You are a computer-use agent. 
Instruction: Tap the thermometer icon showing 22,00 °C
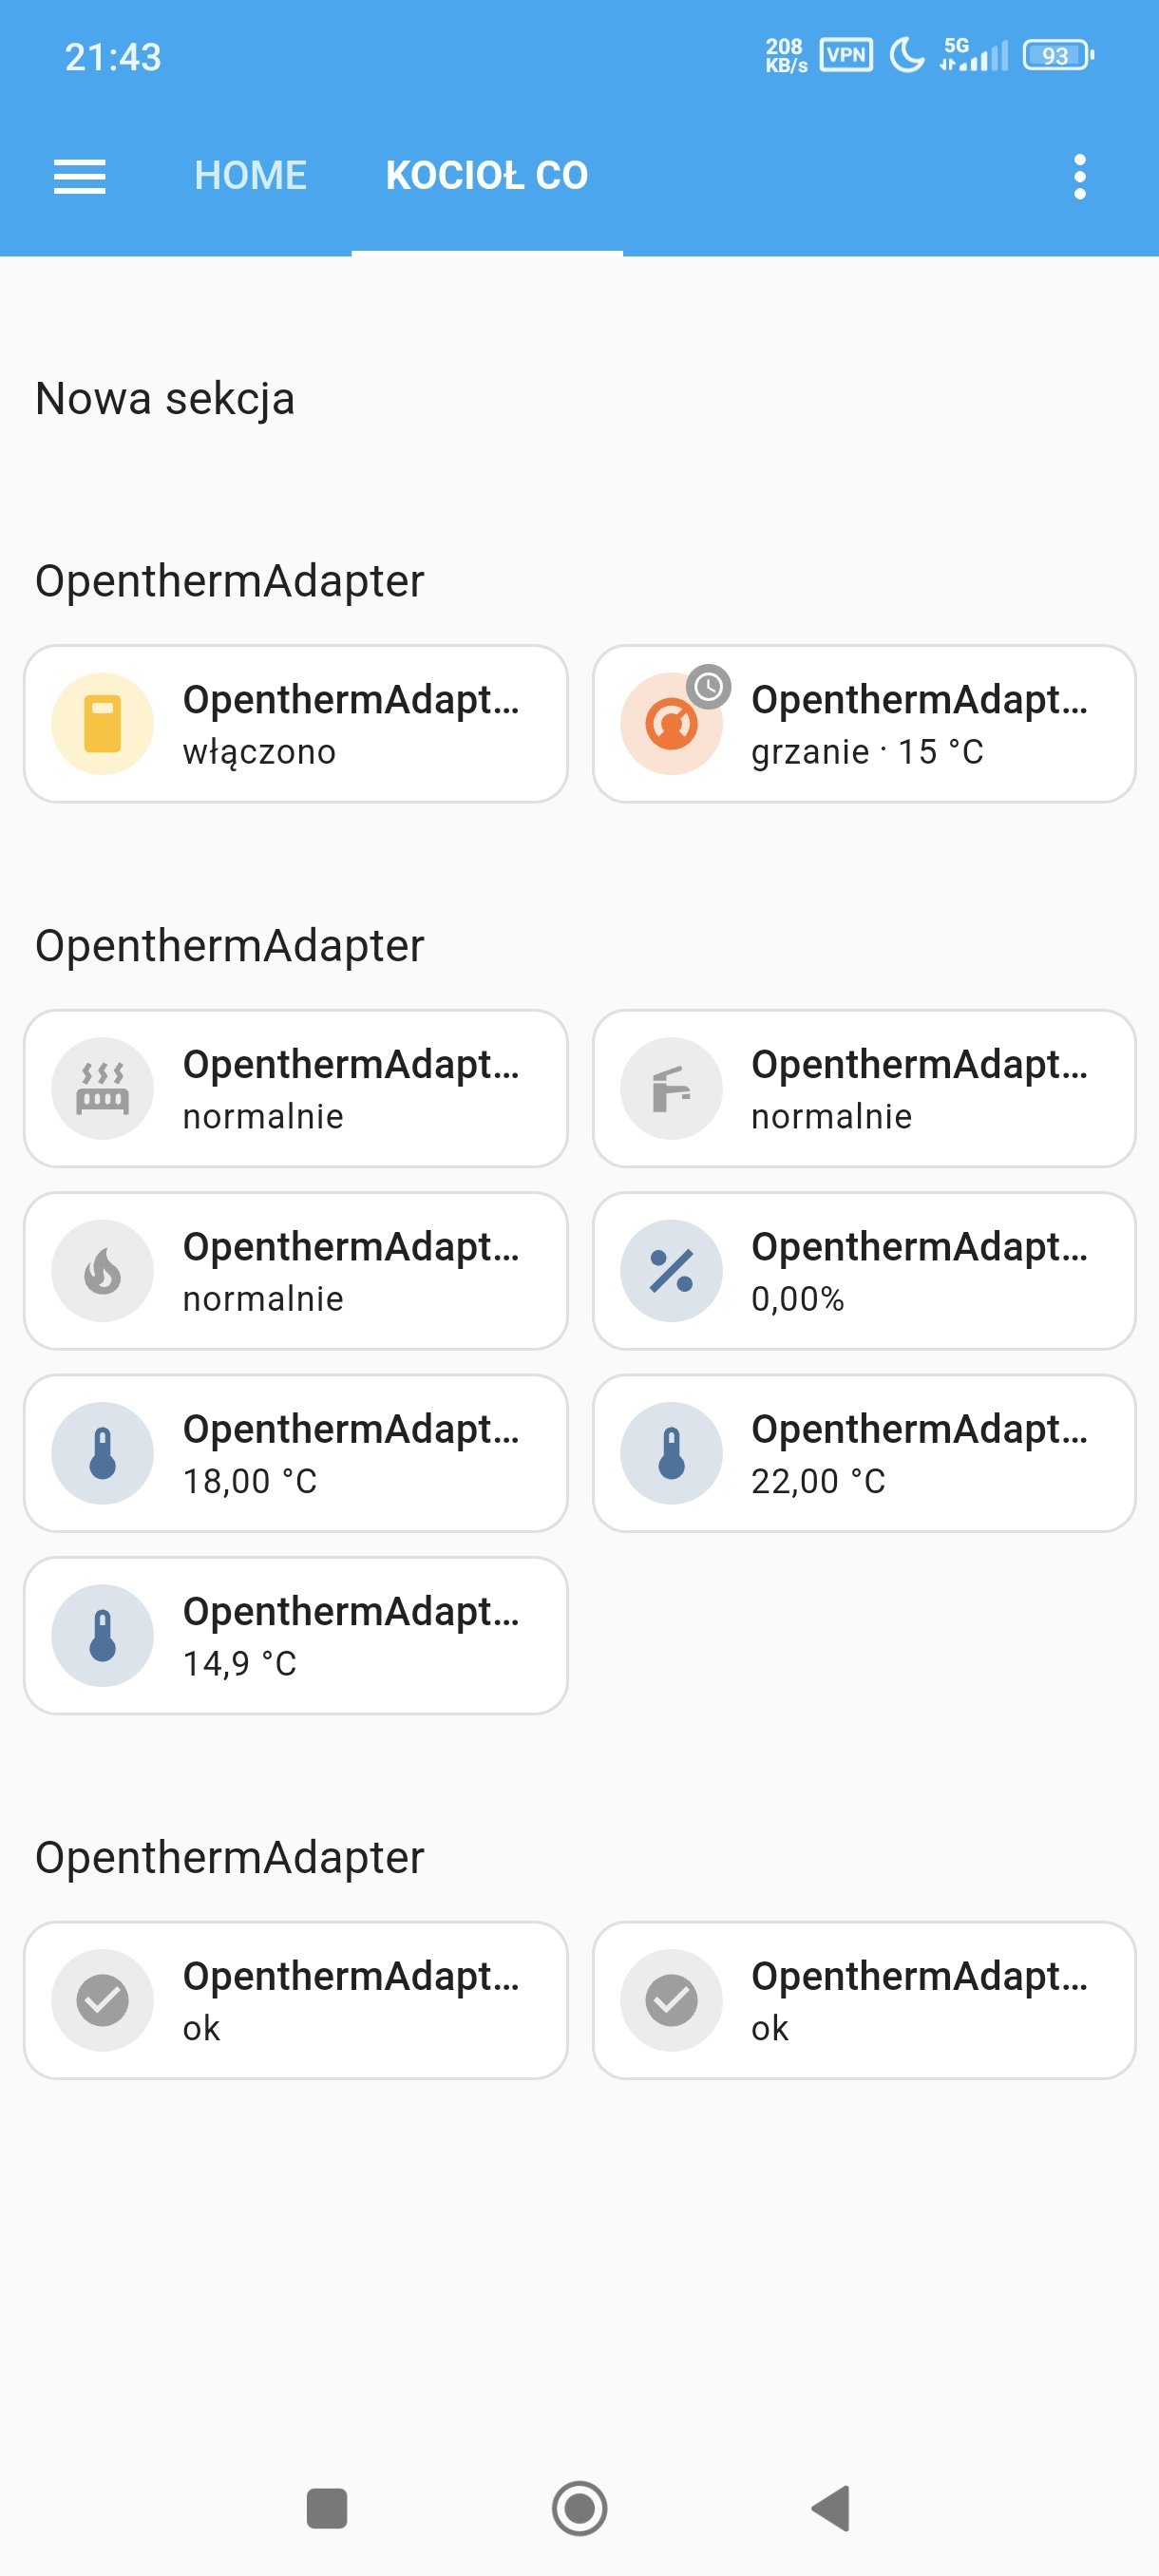671,1453
